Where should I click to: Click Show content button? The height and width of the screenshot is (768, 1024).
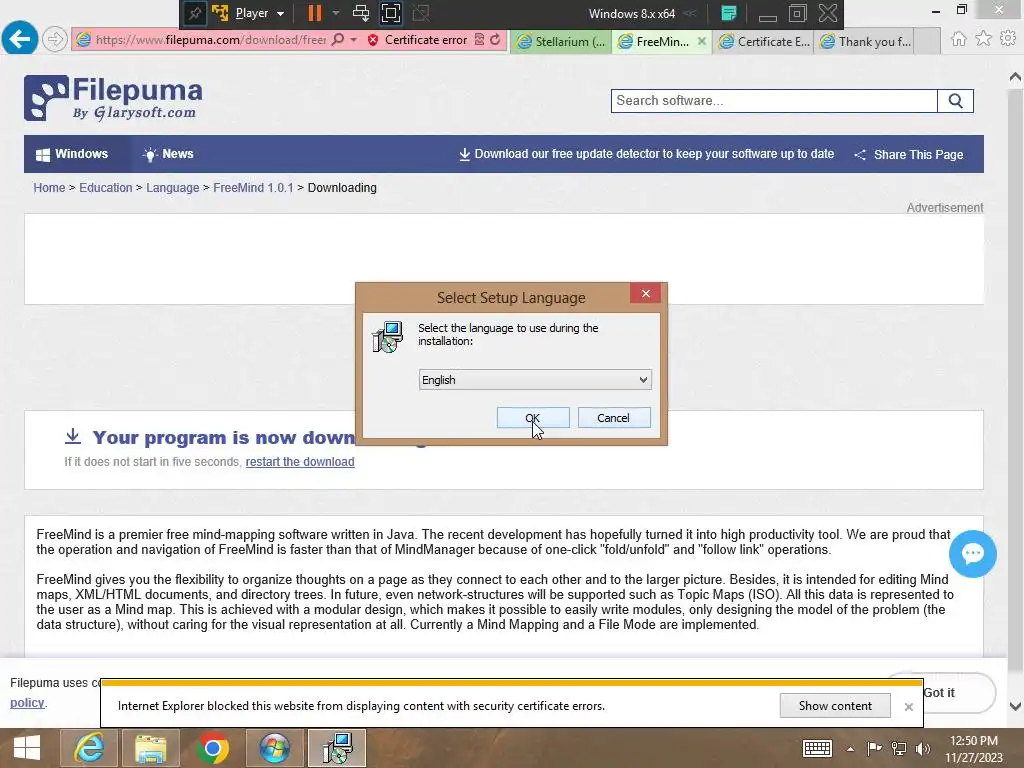[x=835, y=705]
